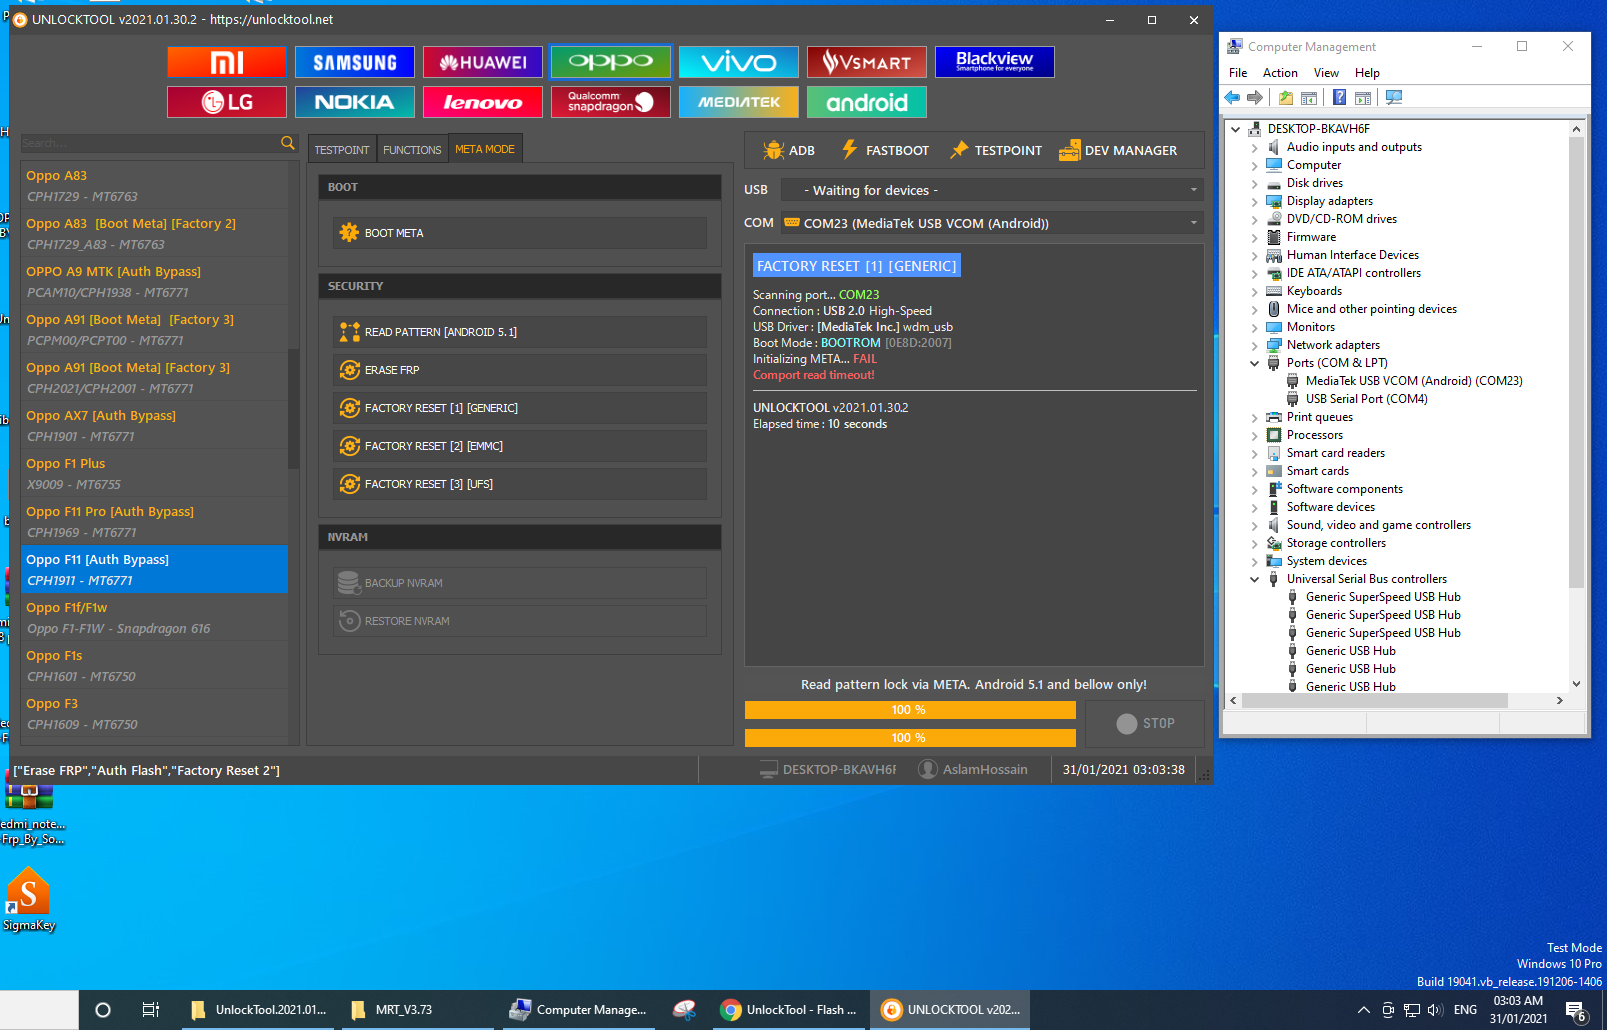This screenshot has height=1030, width=1607.
Task: Switch to the META MODE tab
Action: pyautogui.click(x=485, y=149)
